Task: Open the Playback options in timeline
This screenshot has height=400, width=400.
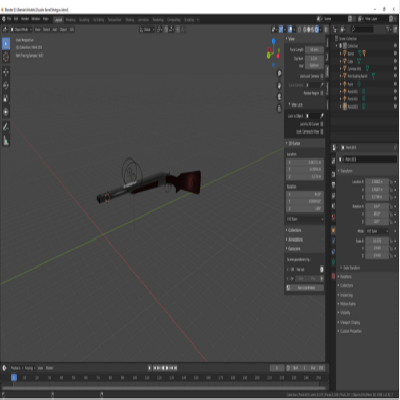Action: [x=16, y=368]
